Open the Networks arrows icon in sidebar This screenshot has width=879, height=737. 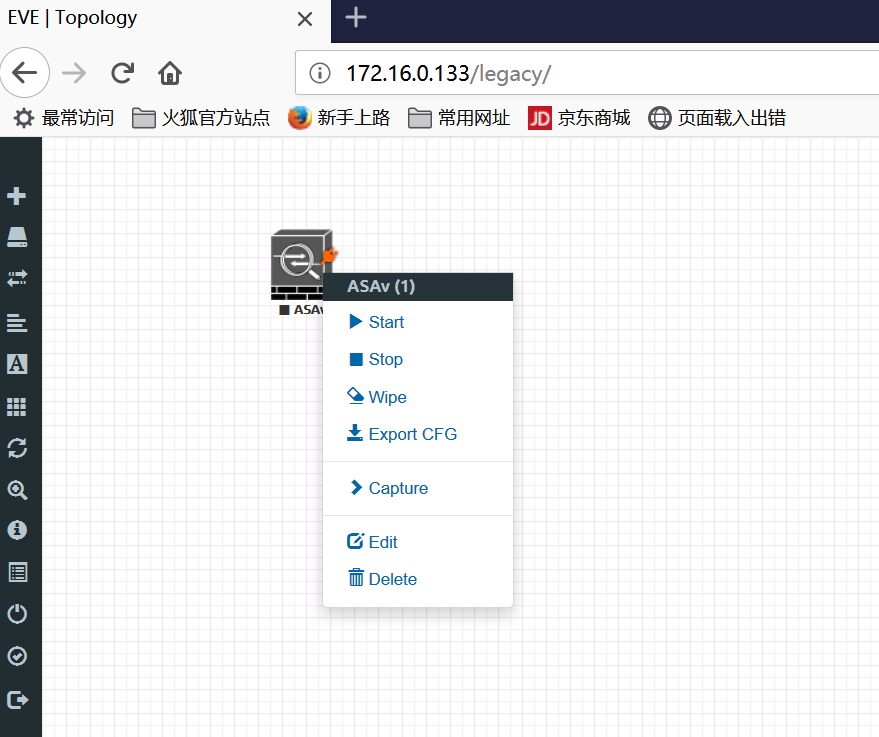17,279
